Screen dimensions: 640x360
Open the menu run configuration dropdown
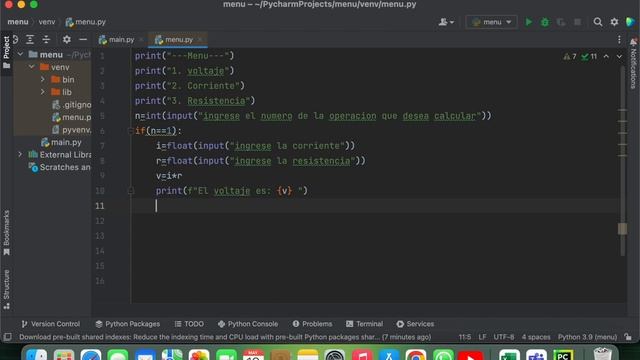tap(491, 22)
